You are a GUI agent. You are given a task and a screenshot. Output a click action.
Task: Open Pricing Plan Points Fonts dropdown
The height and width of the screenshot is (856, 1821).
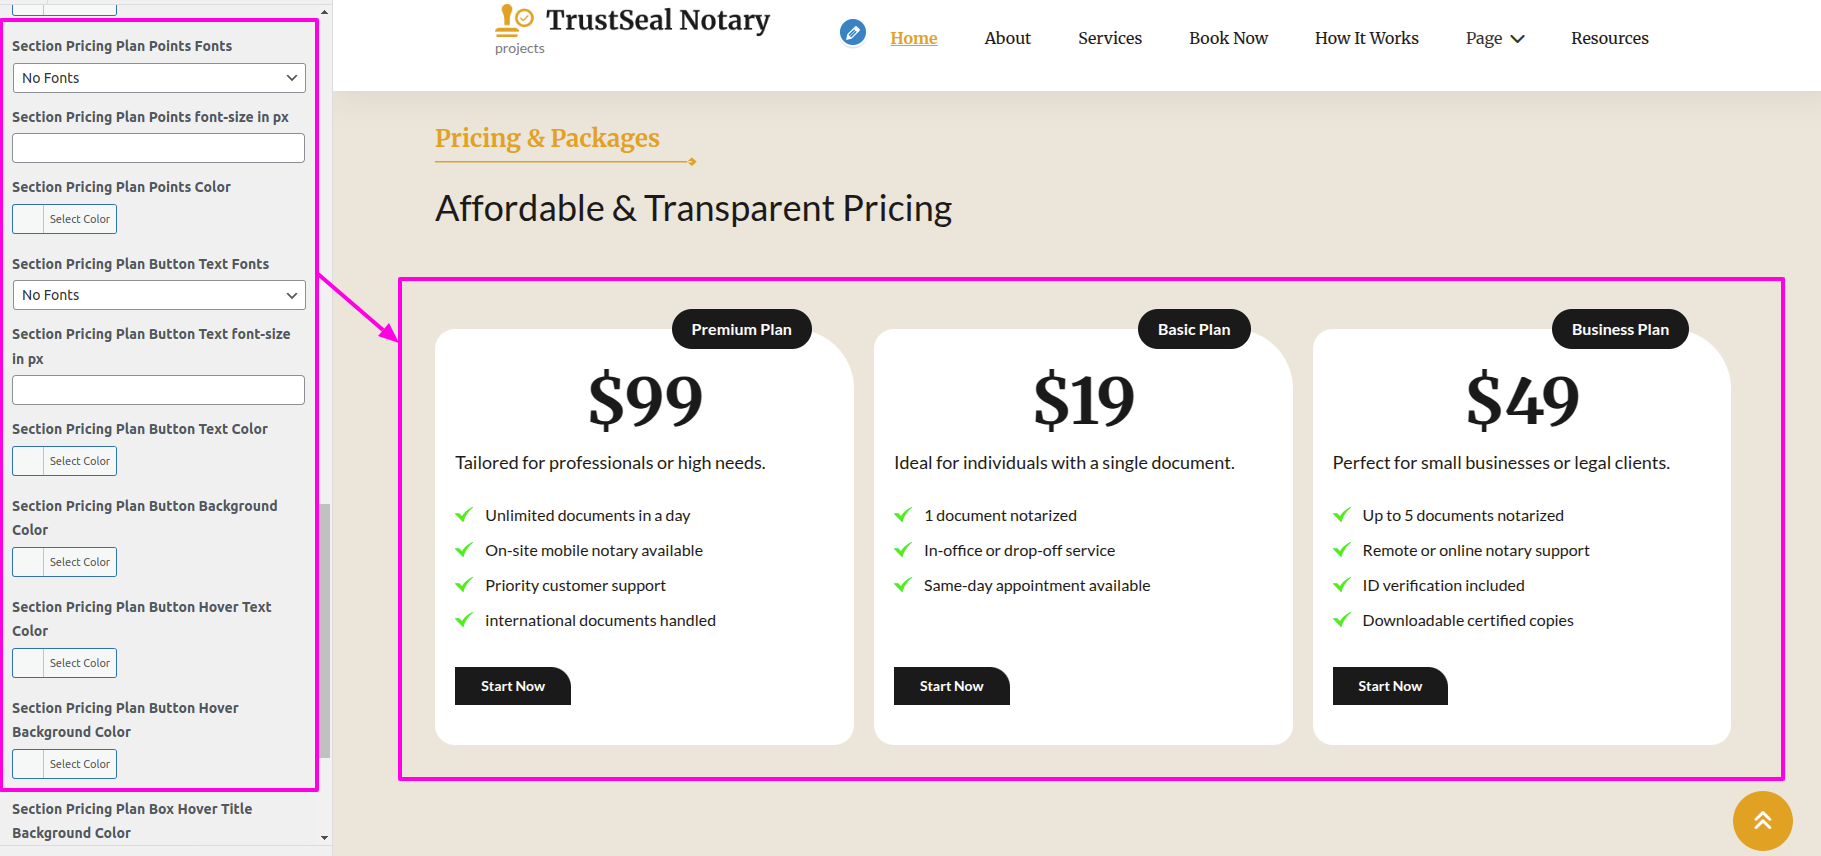159,78
